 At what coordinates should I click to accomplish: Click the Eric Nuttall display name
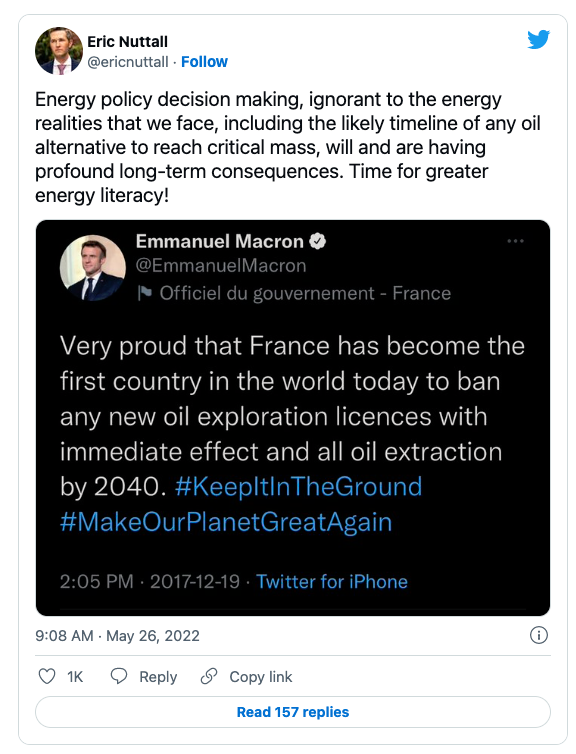127,42
